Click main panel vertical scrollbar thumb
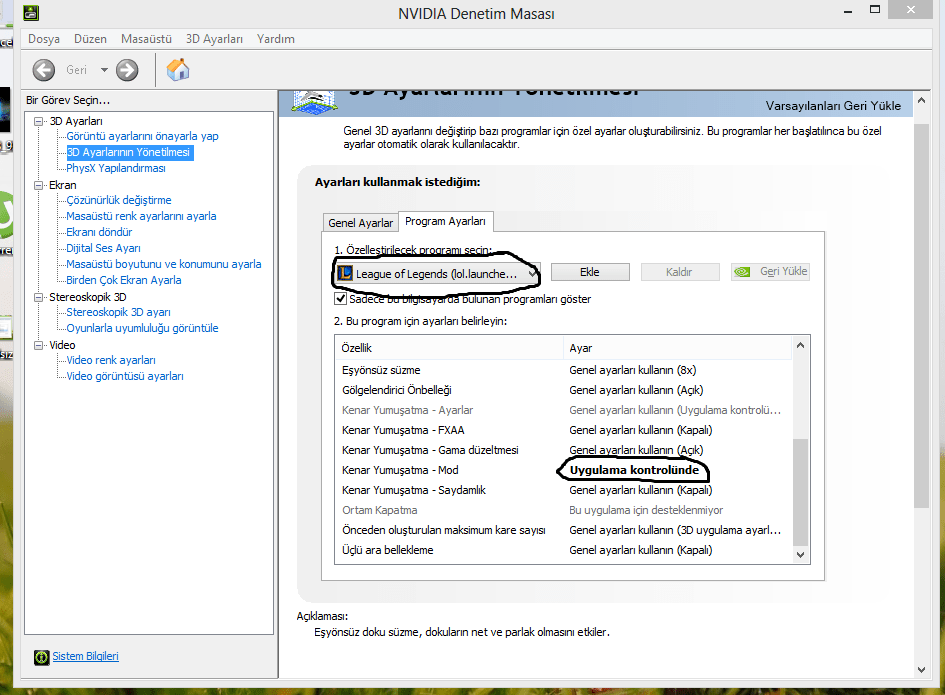The image size is (945, 695). point(921,315)
